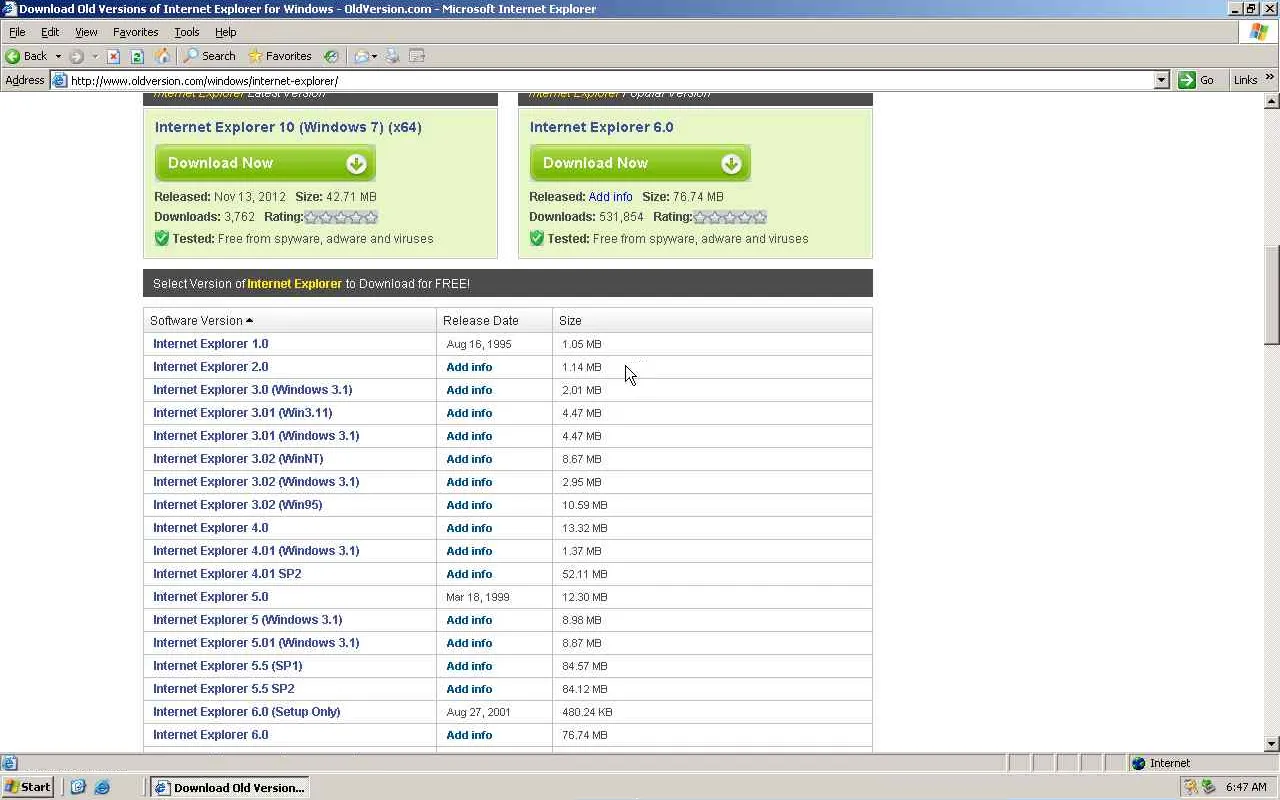
Task: Open the Back history dropdown arrow
Action: (58, 56)
